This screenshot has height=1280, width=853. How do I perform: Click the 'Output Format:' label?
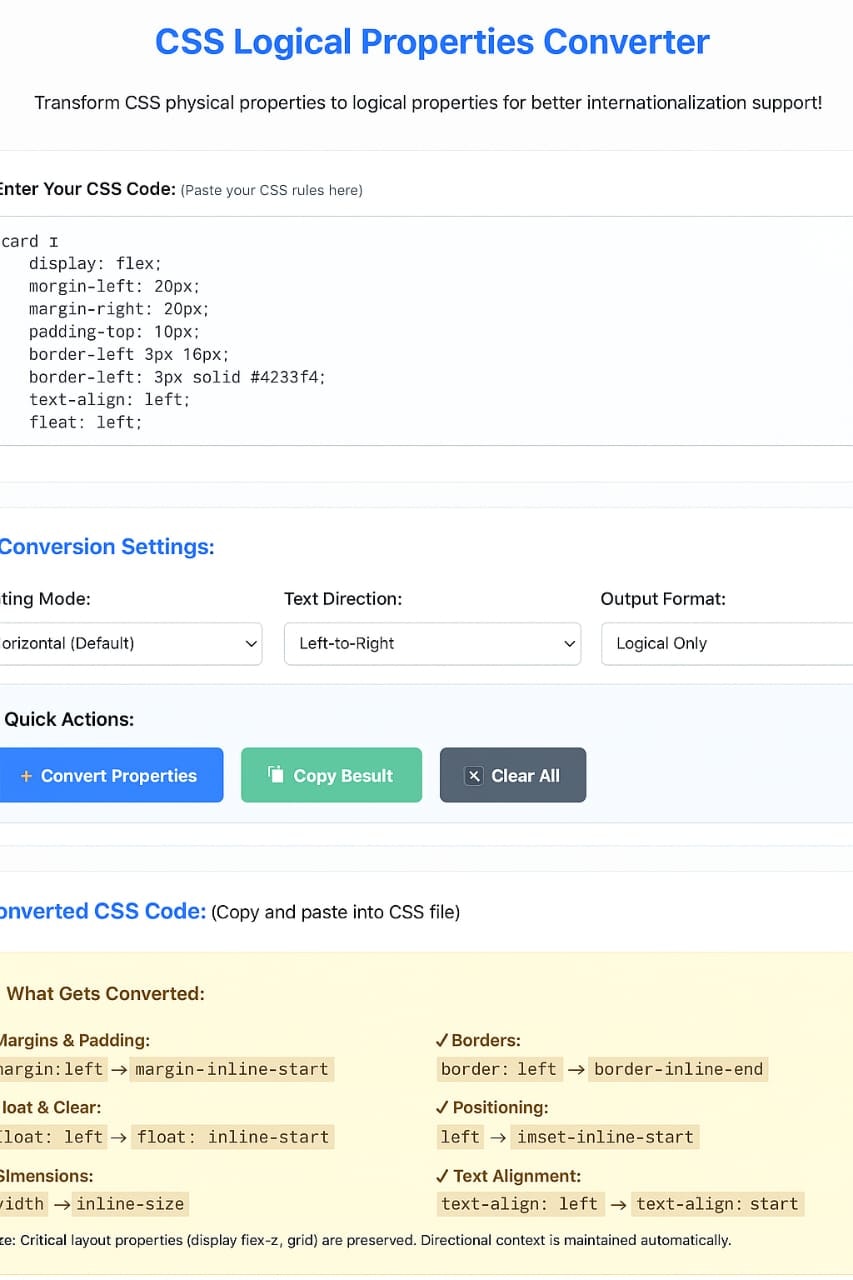coord(663,599)
